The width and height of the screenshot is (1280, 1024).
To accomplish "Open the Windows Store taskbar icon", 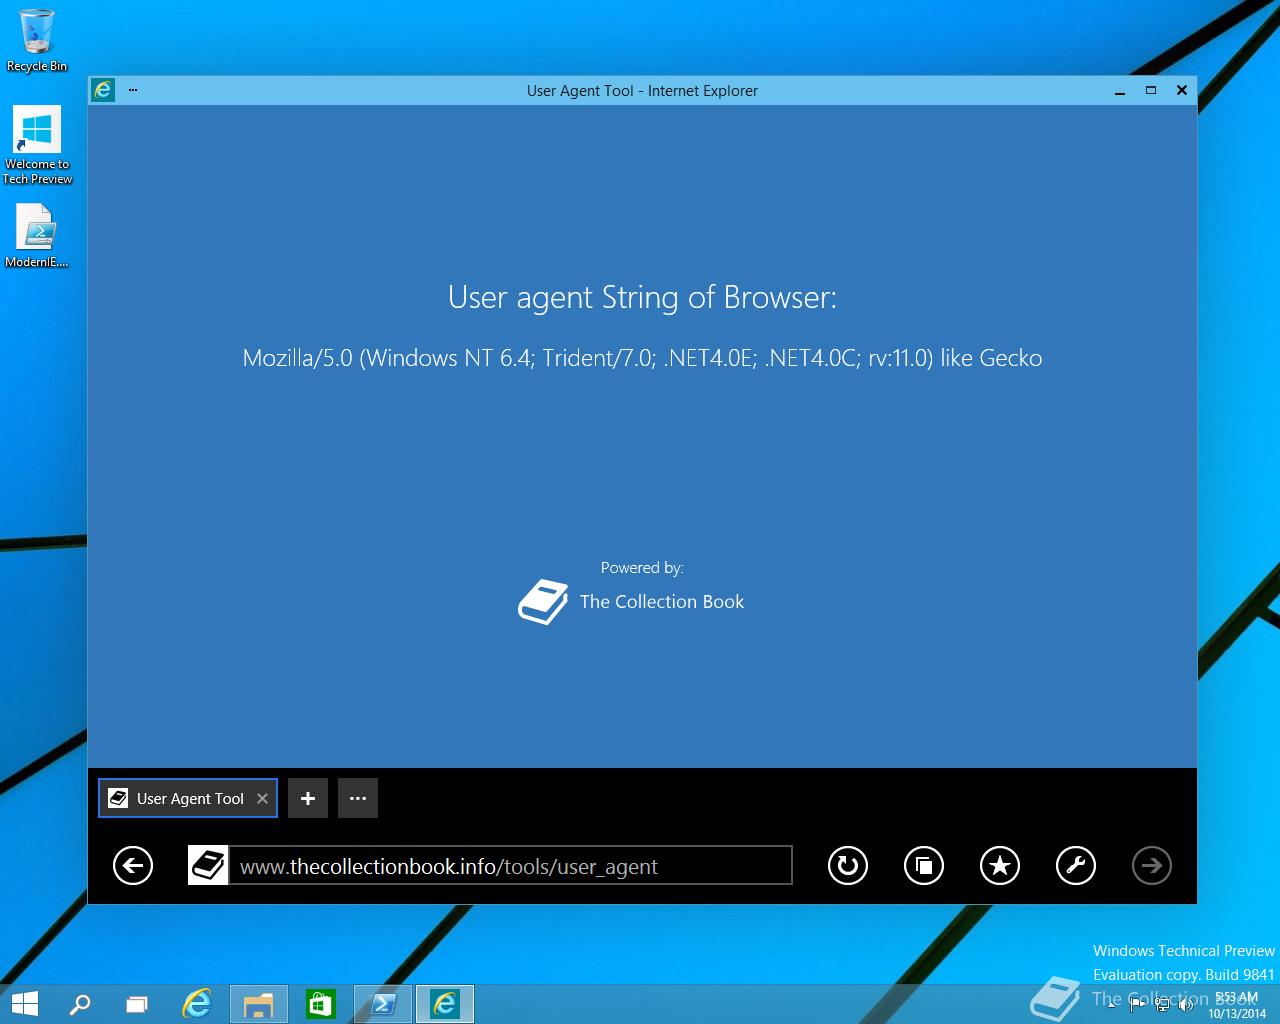I will 320,1004.
